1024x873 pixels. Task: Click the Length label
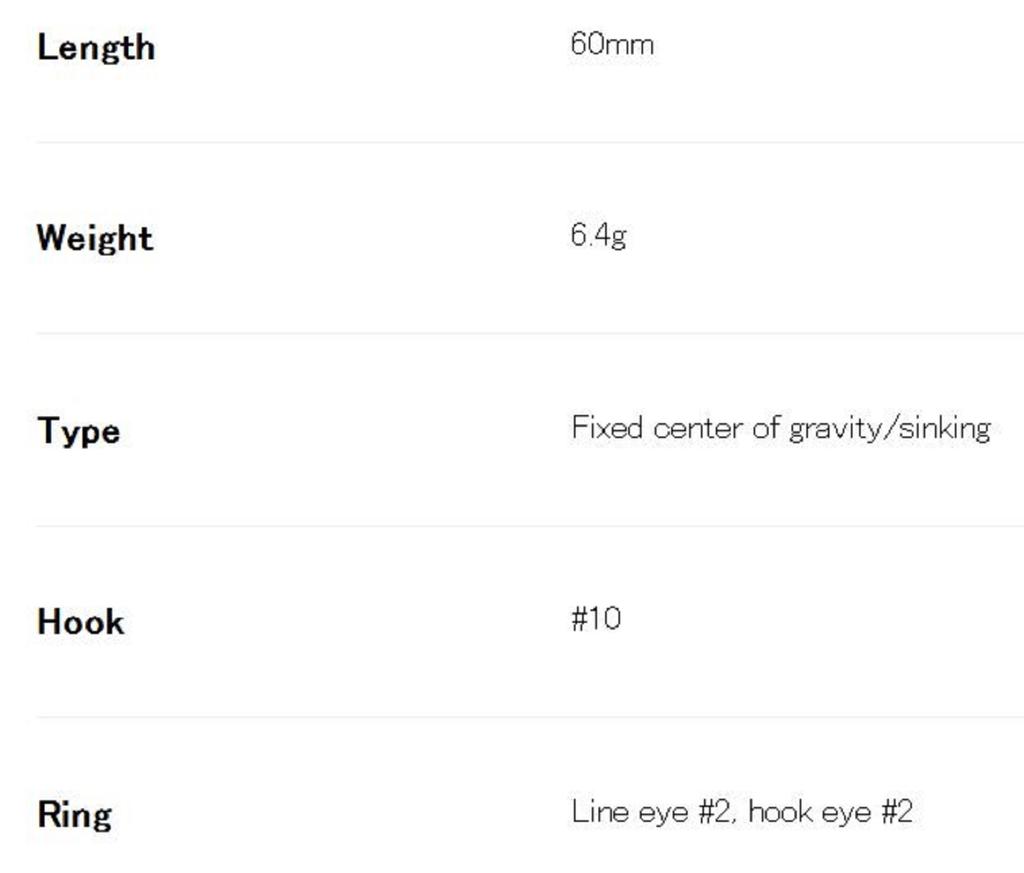click(x=95, y=47)
